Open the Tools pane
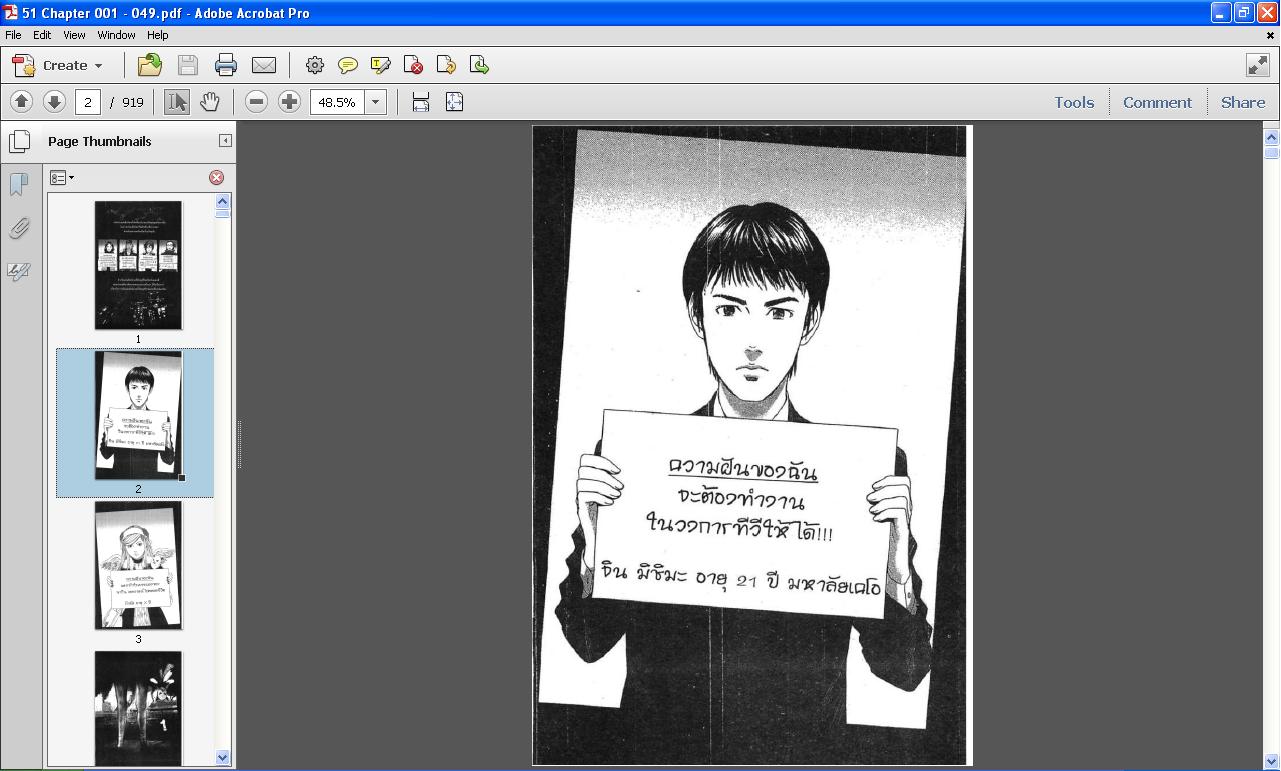The height and width of the screenshot is (771, 1281). pyautogui.click(x=1074, y=102)
